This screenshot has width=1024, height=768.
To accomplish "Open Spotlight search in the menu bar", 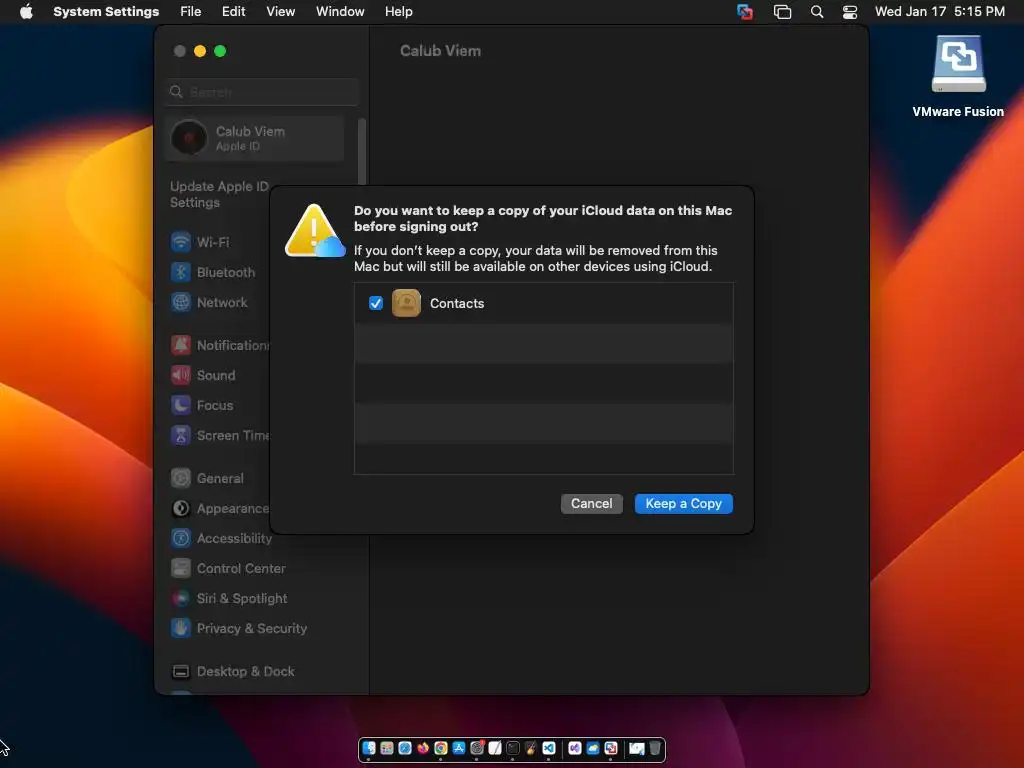I will coord(817,11).
